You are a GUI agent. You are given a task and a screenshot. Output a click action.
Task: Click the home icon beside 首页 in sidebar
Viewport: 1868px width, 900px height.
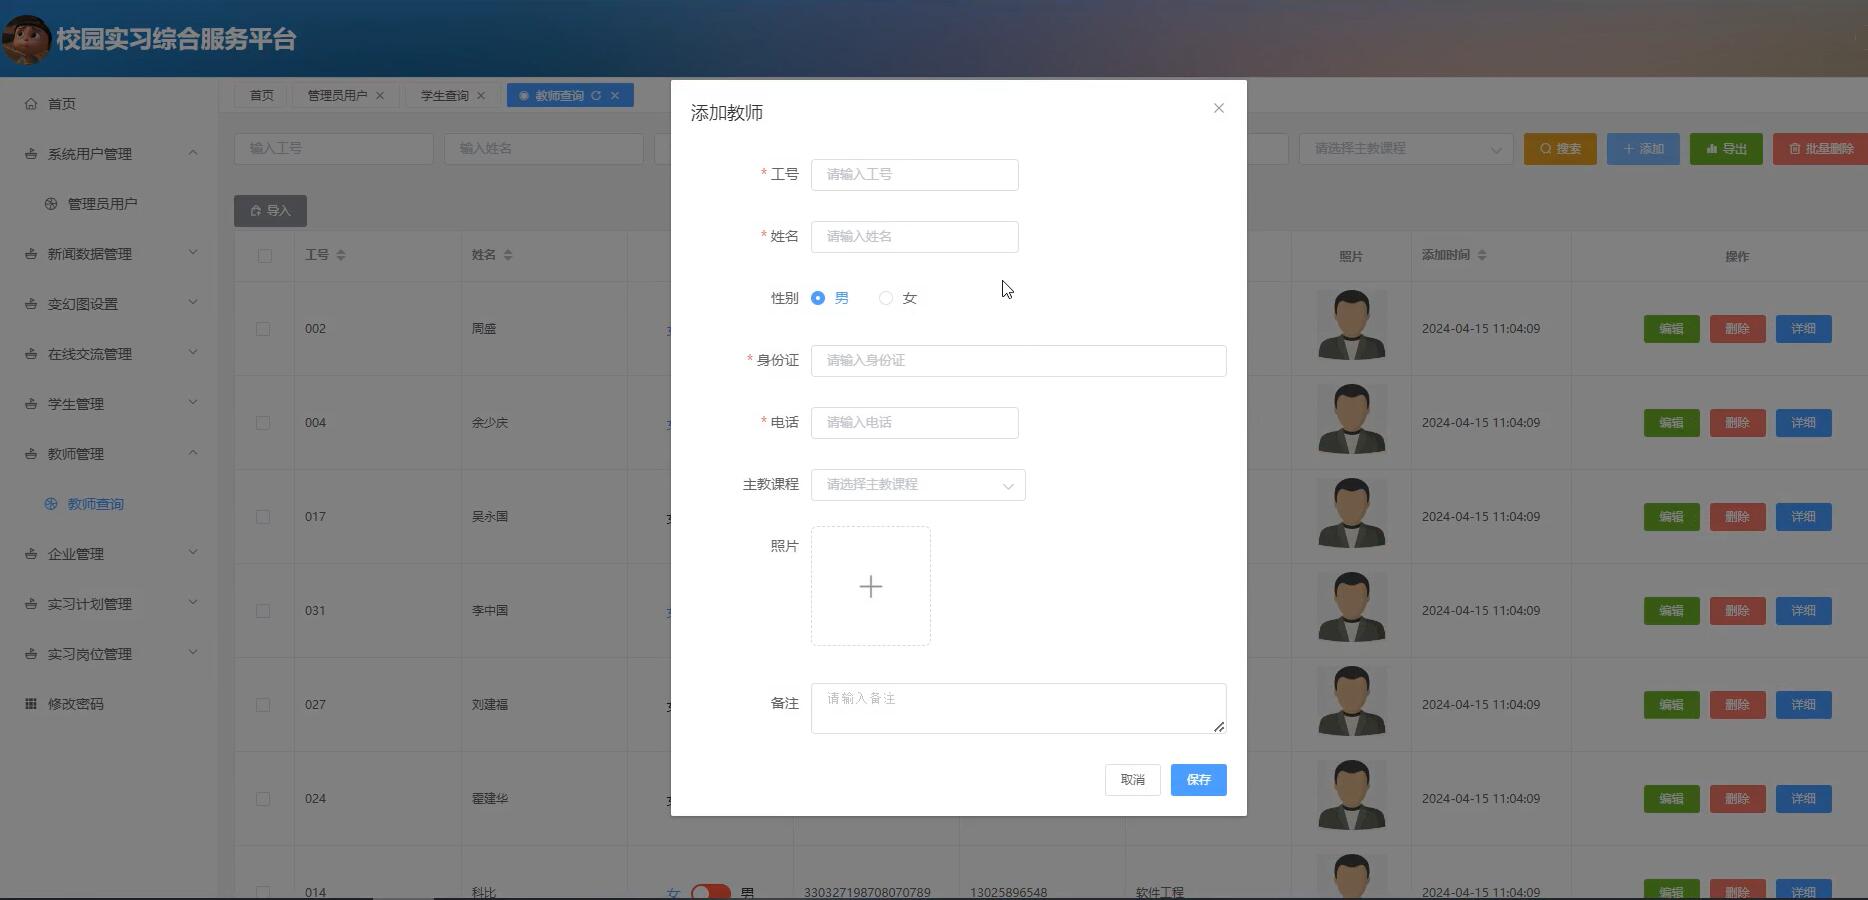(30, 103)
